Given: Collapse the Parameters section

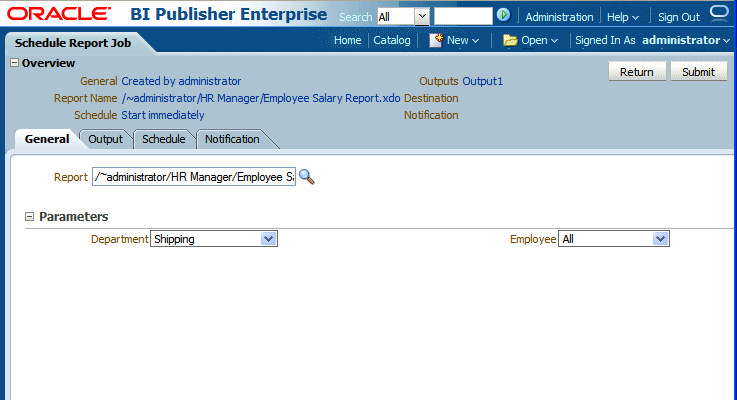Looking at the screenshot, I should [30, 217].
